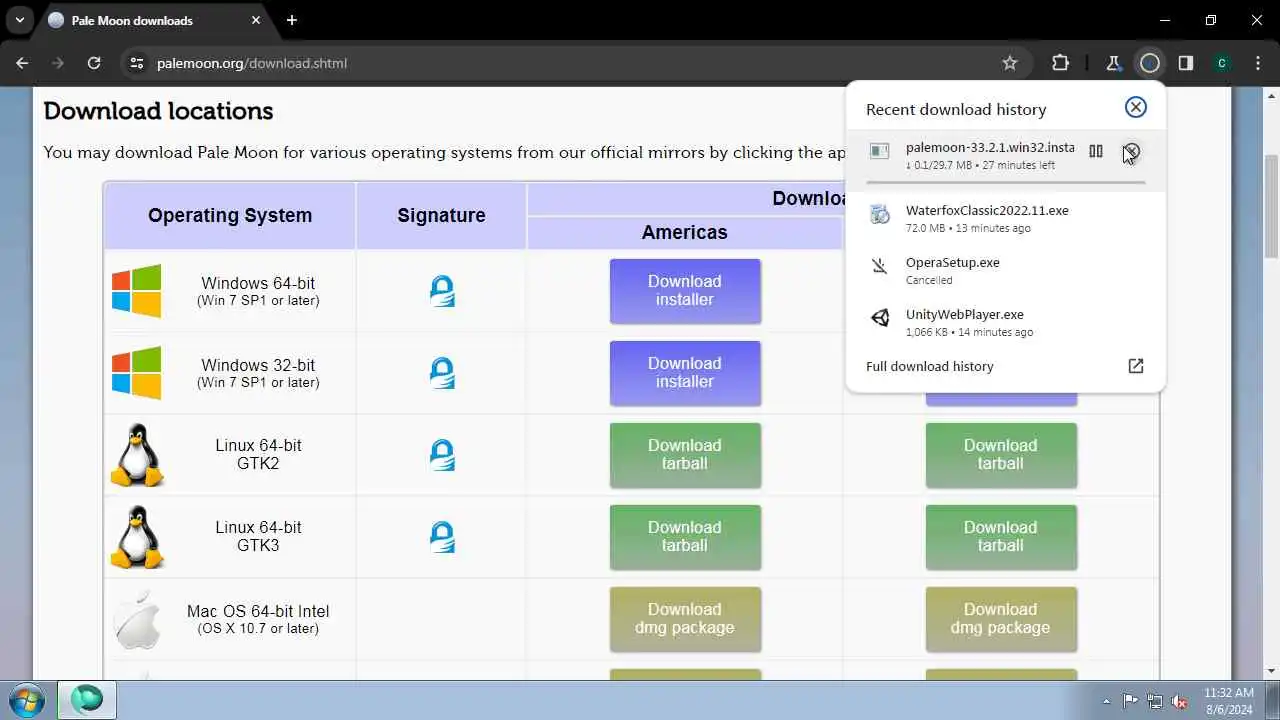This screenshot has height=720, width=1280.
Task: Open UnityWebPlayer.exe from download history
Action: coord(1006,322)
